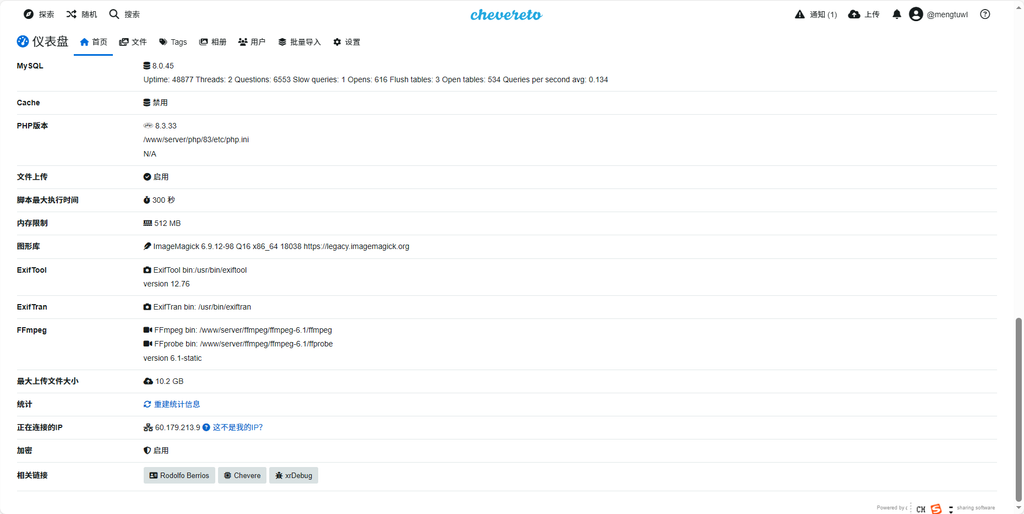Click the page vertical scrollbar thumb
Viewport: 1024px width, 514px height.
pyautogui.click(x=1019, y=410)
